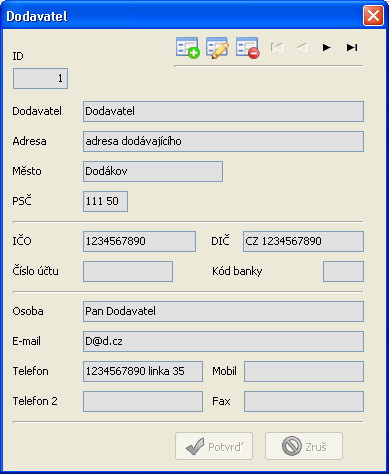Go to the previous record
This screenshot has height=474, width=389.
pyautogui.click(x=302, y=48)
